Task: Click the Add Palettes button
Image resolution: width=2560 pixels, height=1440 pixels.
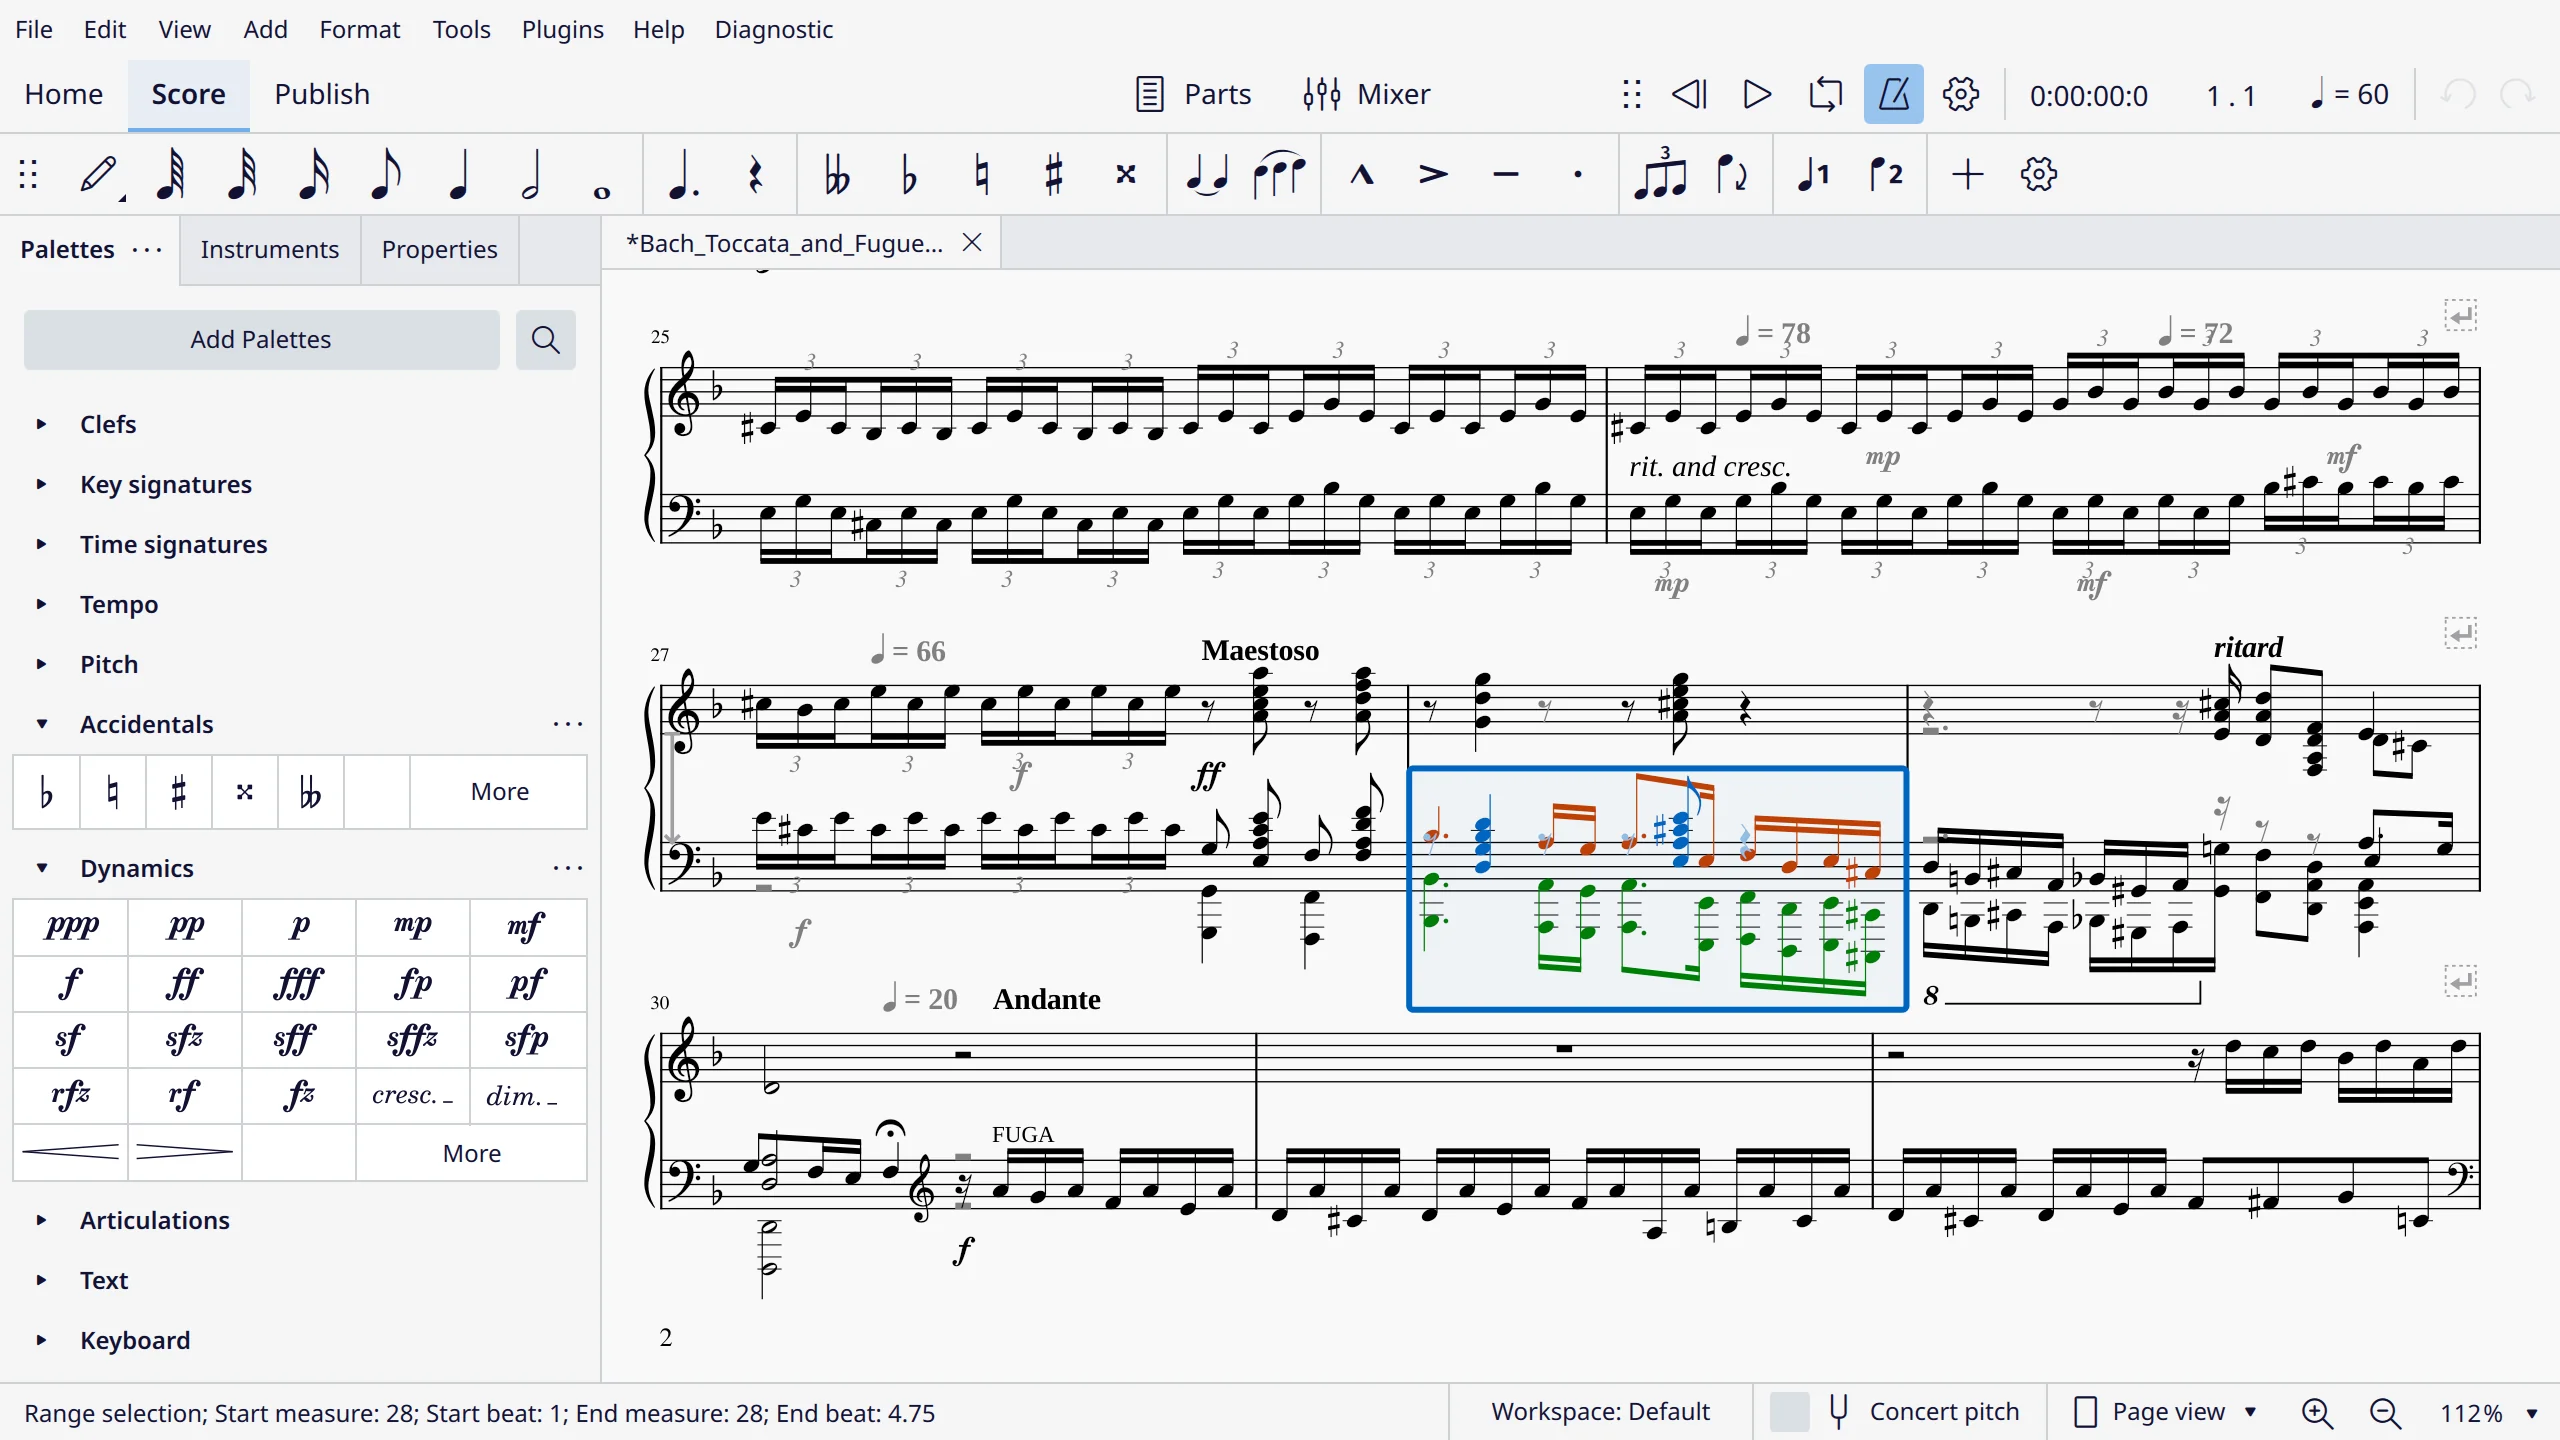Action: point(261,339)
